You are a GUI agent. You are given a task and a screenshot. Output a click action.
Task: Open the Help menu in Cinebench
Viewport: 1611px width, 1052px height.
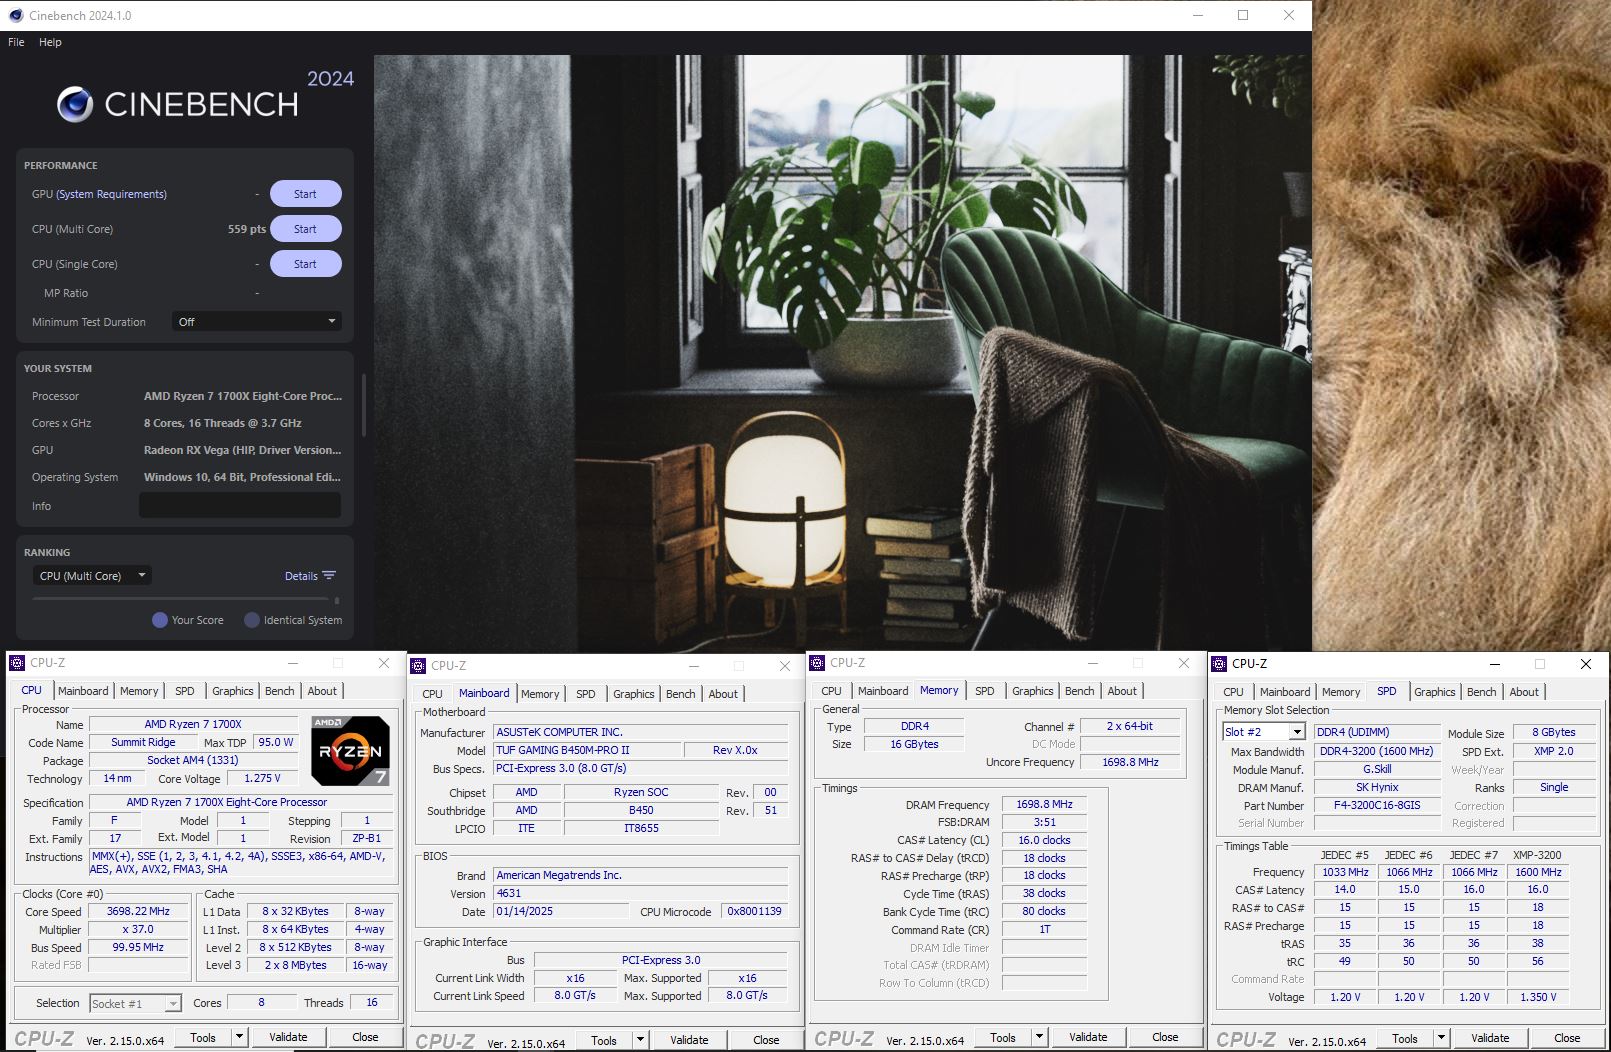tap(50, 42)
